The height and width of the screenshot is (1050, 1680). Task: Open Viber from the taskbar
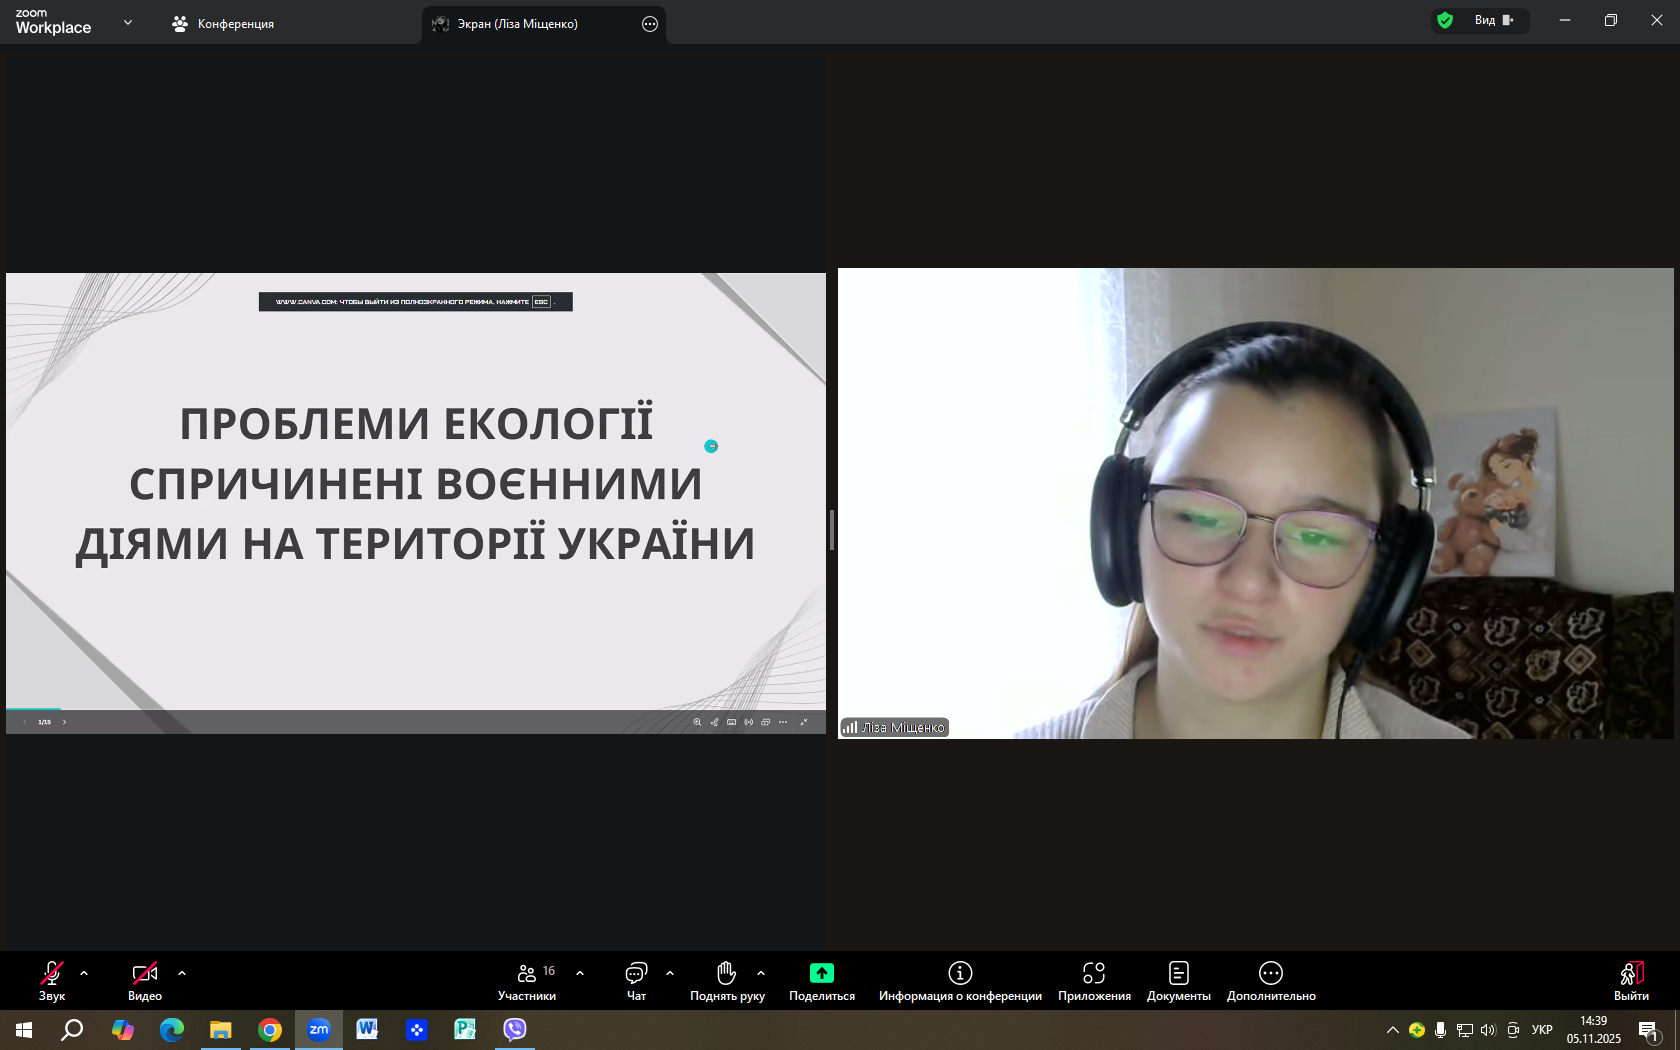coord(515,1029)
